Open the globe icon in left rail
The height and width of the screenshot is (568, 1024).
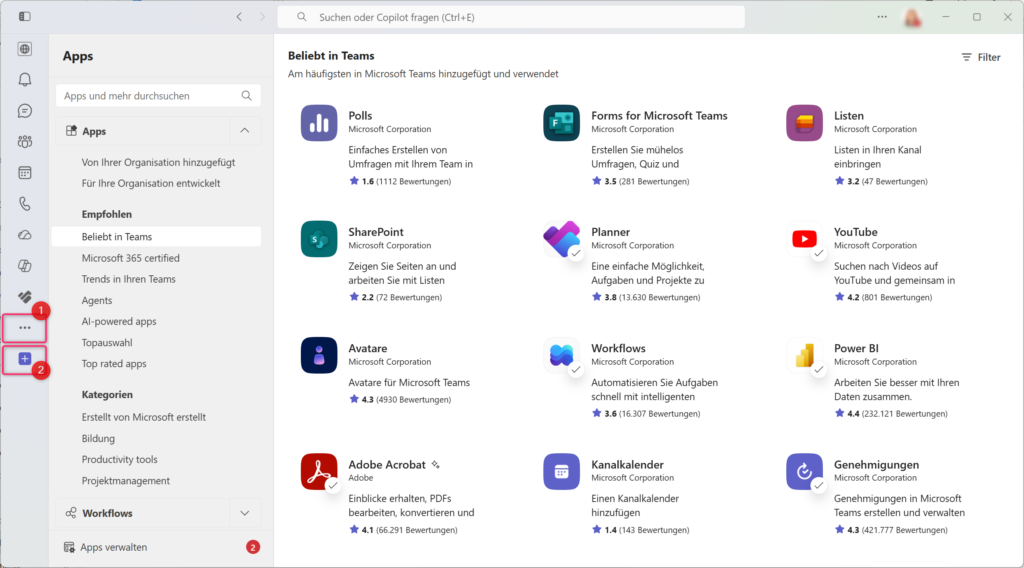pyautogui.click(x=25, y=49)
